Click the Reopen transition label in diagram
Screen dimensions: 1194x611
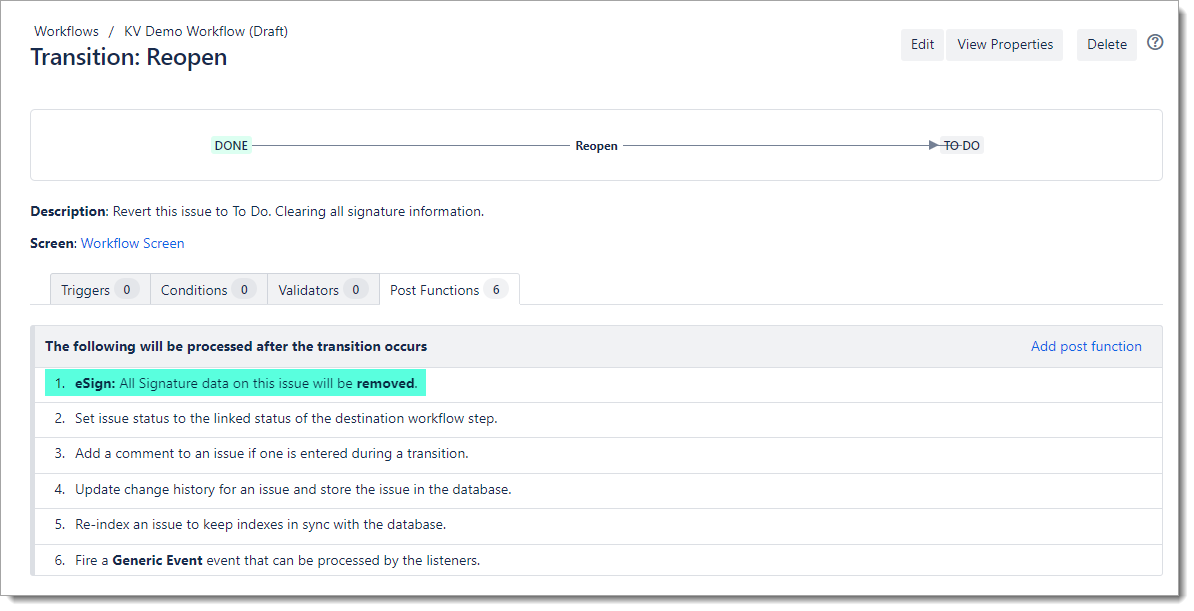click(596, 146)
